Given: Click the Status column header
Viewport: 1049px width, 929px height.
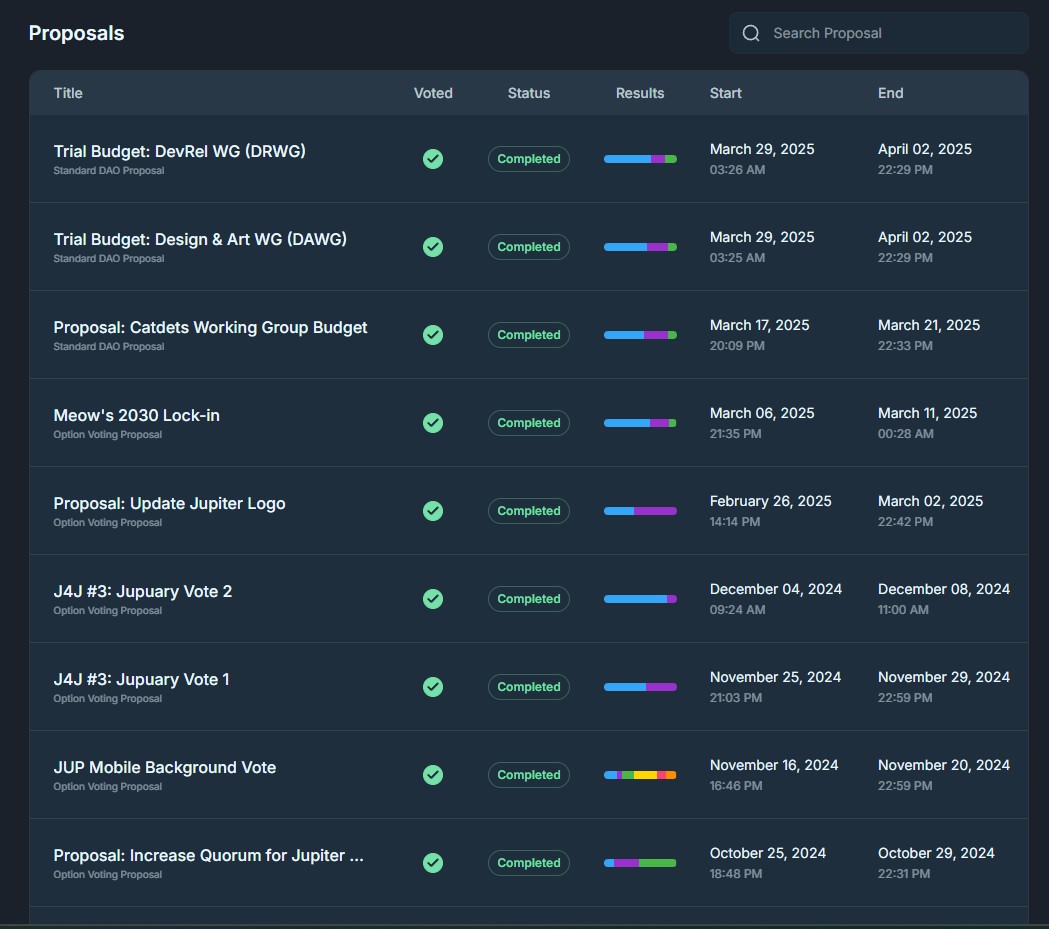Looking at the screenshot, I should 529,93.
